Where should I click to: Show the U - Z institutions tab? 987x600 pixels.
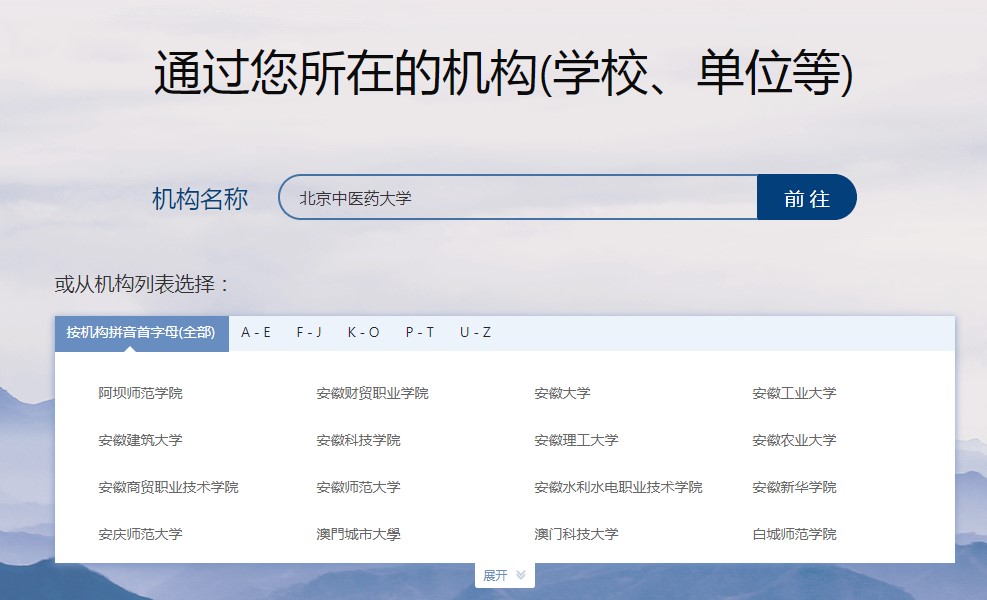click(476, 333)
